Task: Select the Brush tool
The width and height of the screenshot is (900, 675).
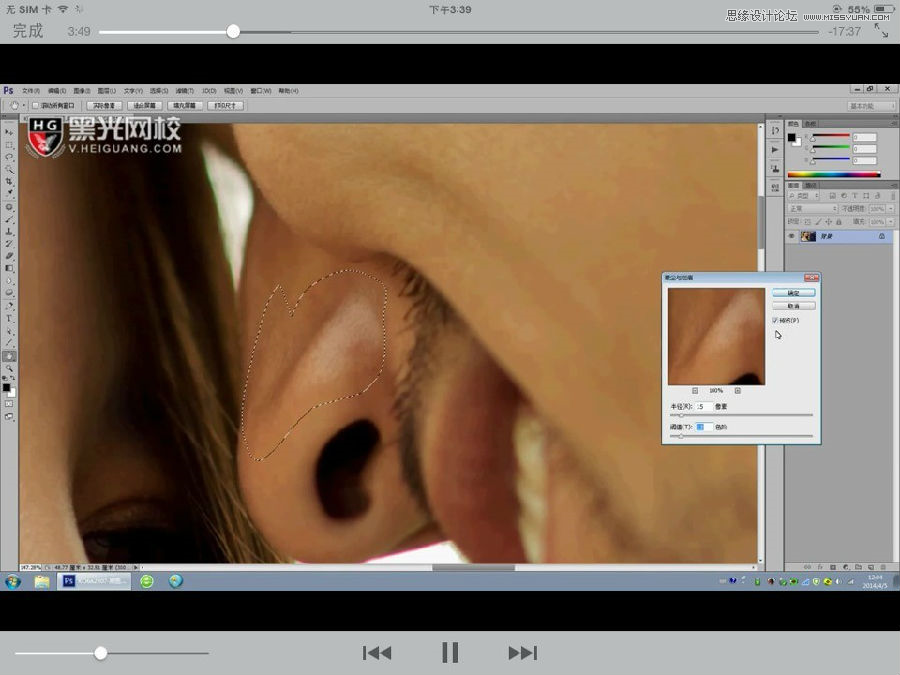Action: pos(9,219)
